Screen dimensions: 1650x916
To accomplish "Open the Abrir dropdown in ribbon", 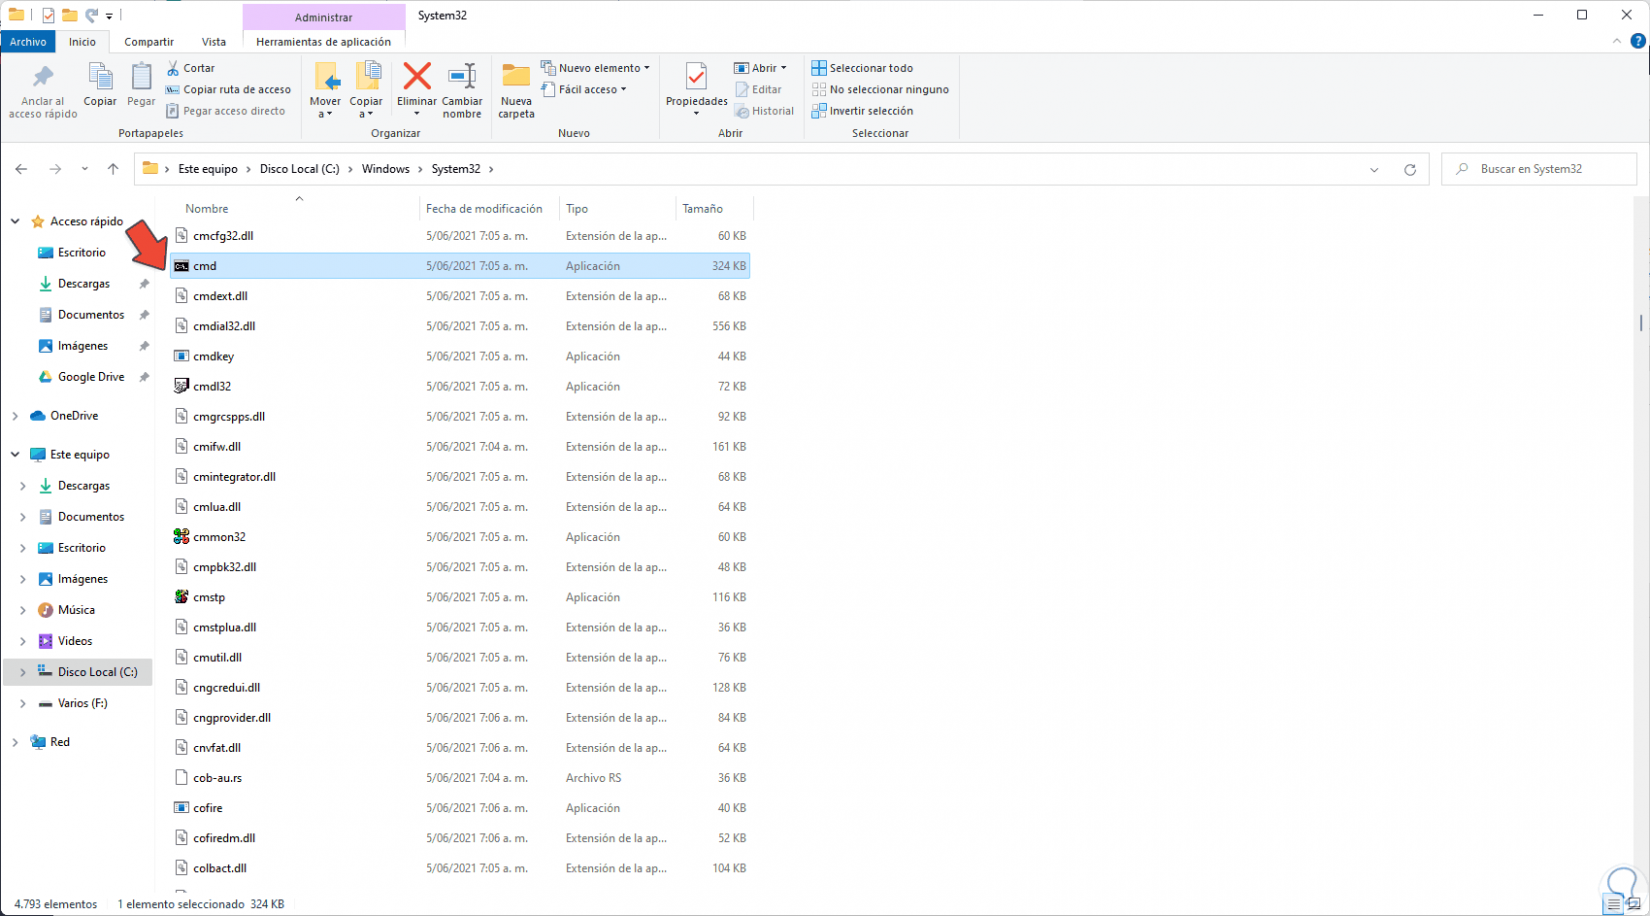I will (x=760, y=68).
